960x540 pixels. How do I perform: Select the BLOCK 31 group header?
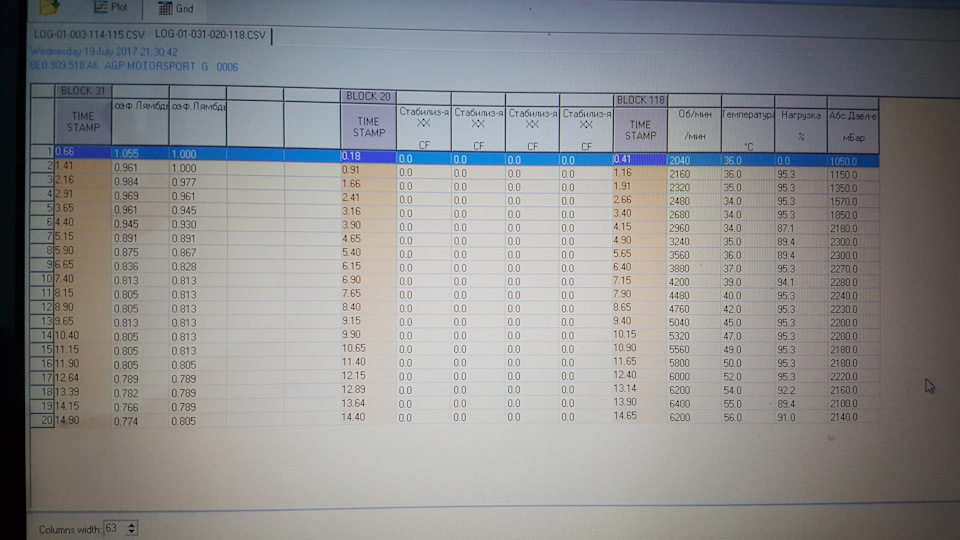(83, 91)
